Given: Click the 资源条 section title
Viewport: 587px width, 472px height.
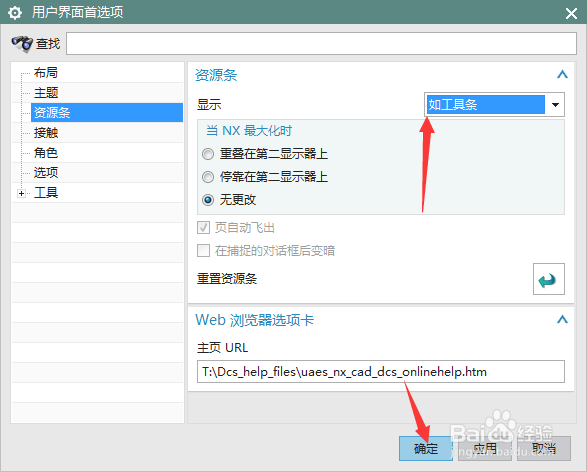Looking at the screenshot, I should click(x=216, y=75).
